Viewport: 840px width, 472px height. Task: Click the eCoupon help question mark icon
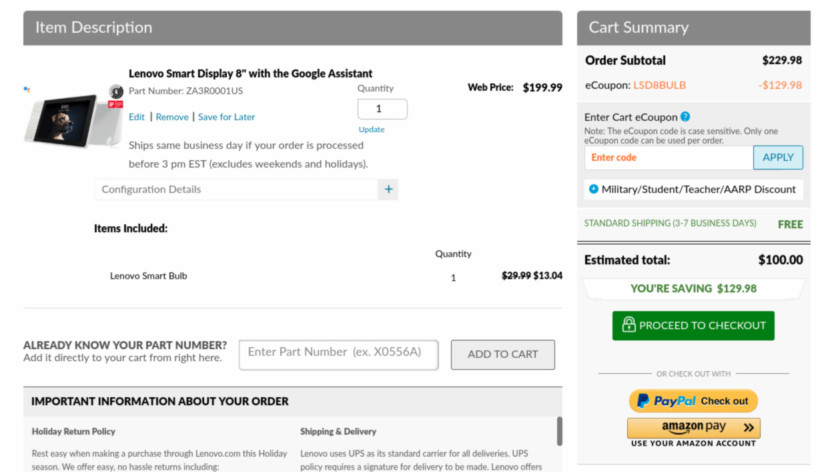pyautogui.click(x=685, y=117)
